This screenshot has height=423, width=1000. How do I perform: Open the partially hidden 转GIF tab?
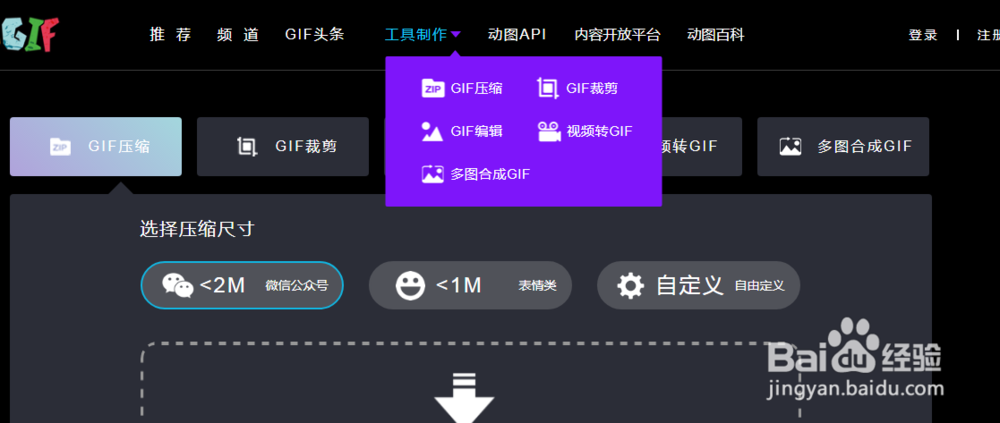click(702, 147)
